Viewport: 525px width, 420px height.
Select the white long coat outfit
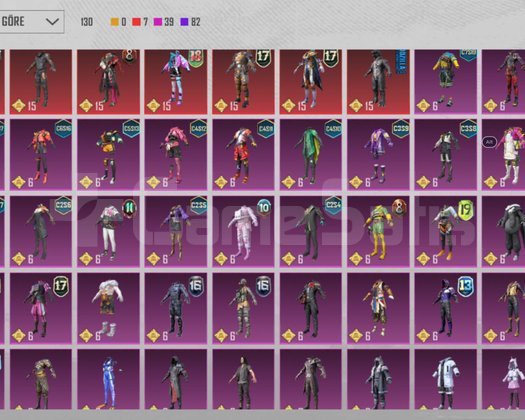click(446, 379)
